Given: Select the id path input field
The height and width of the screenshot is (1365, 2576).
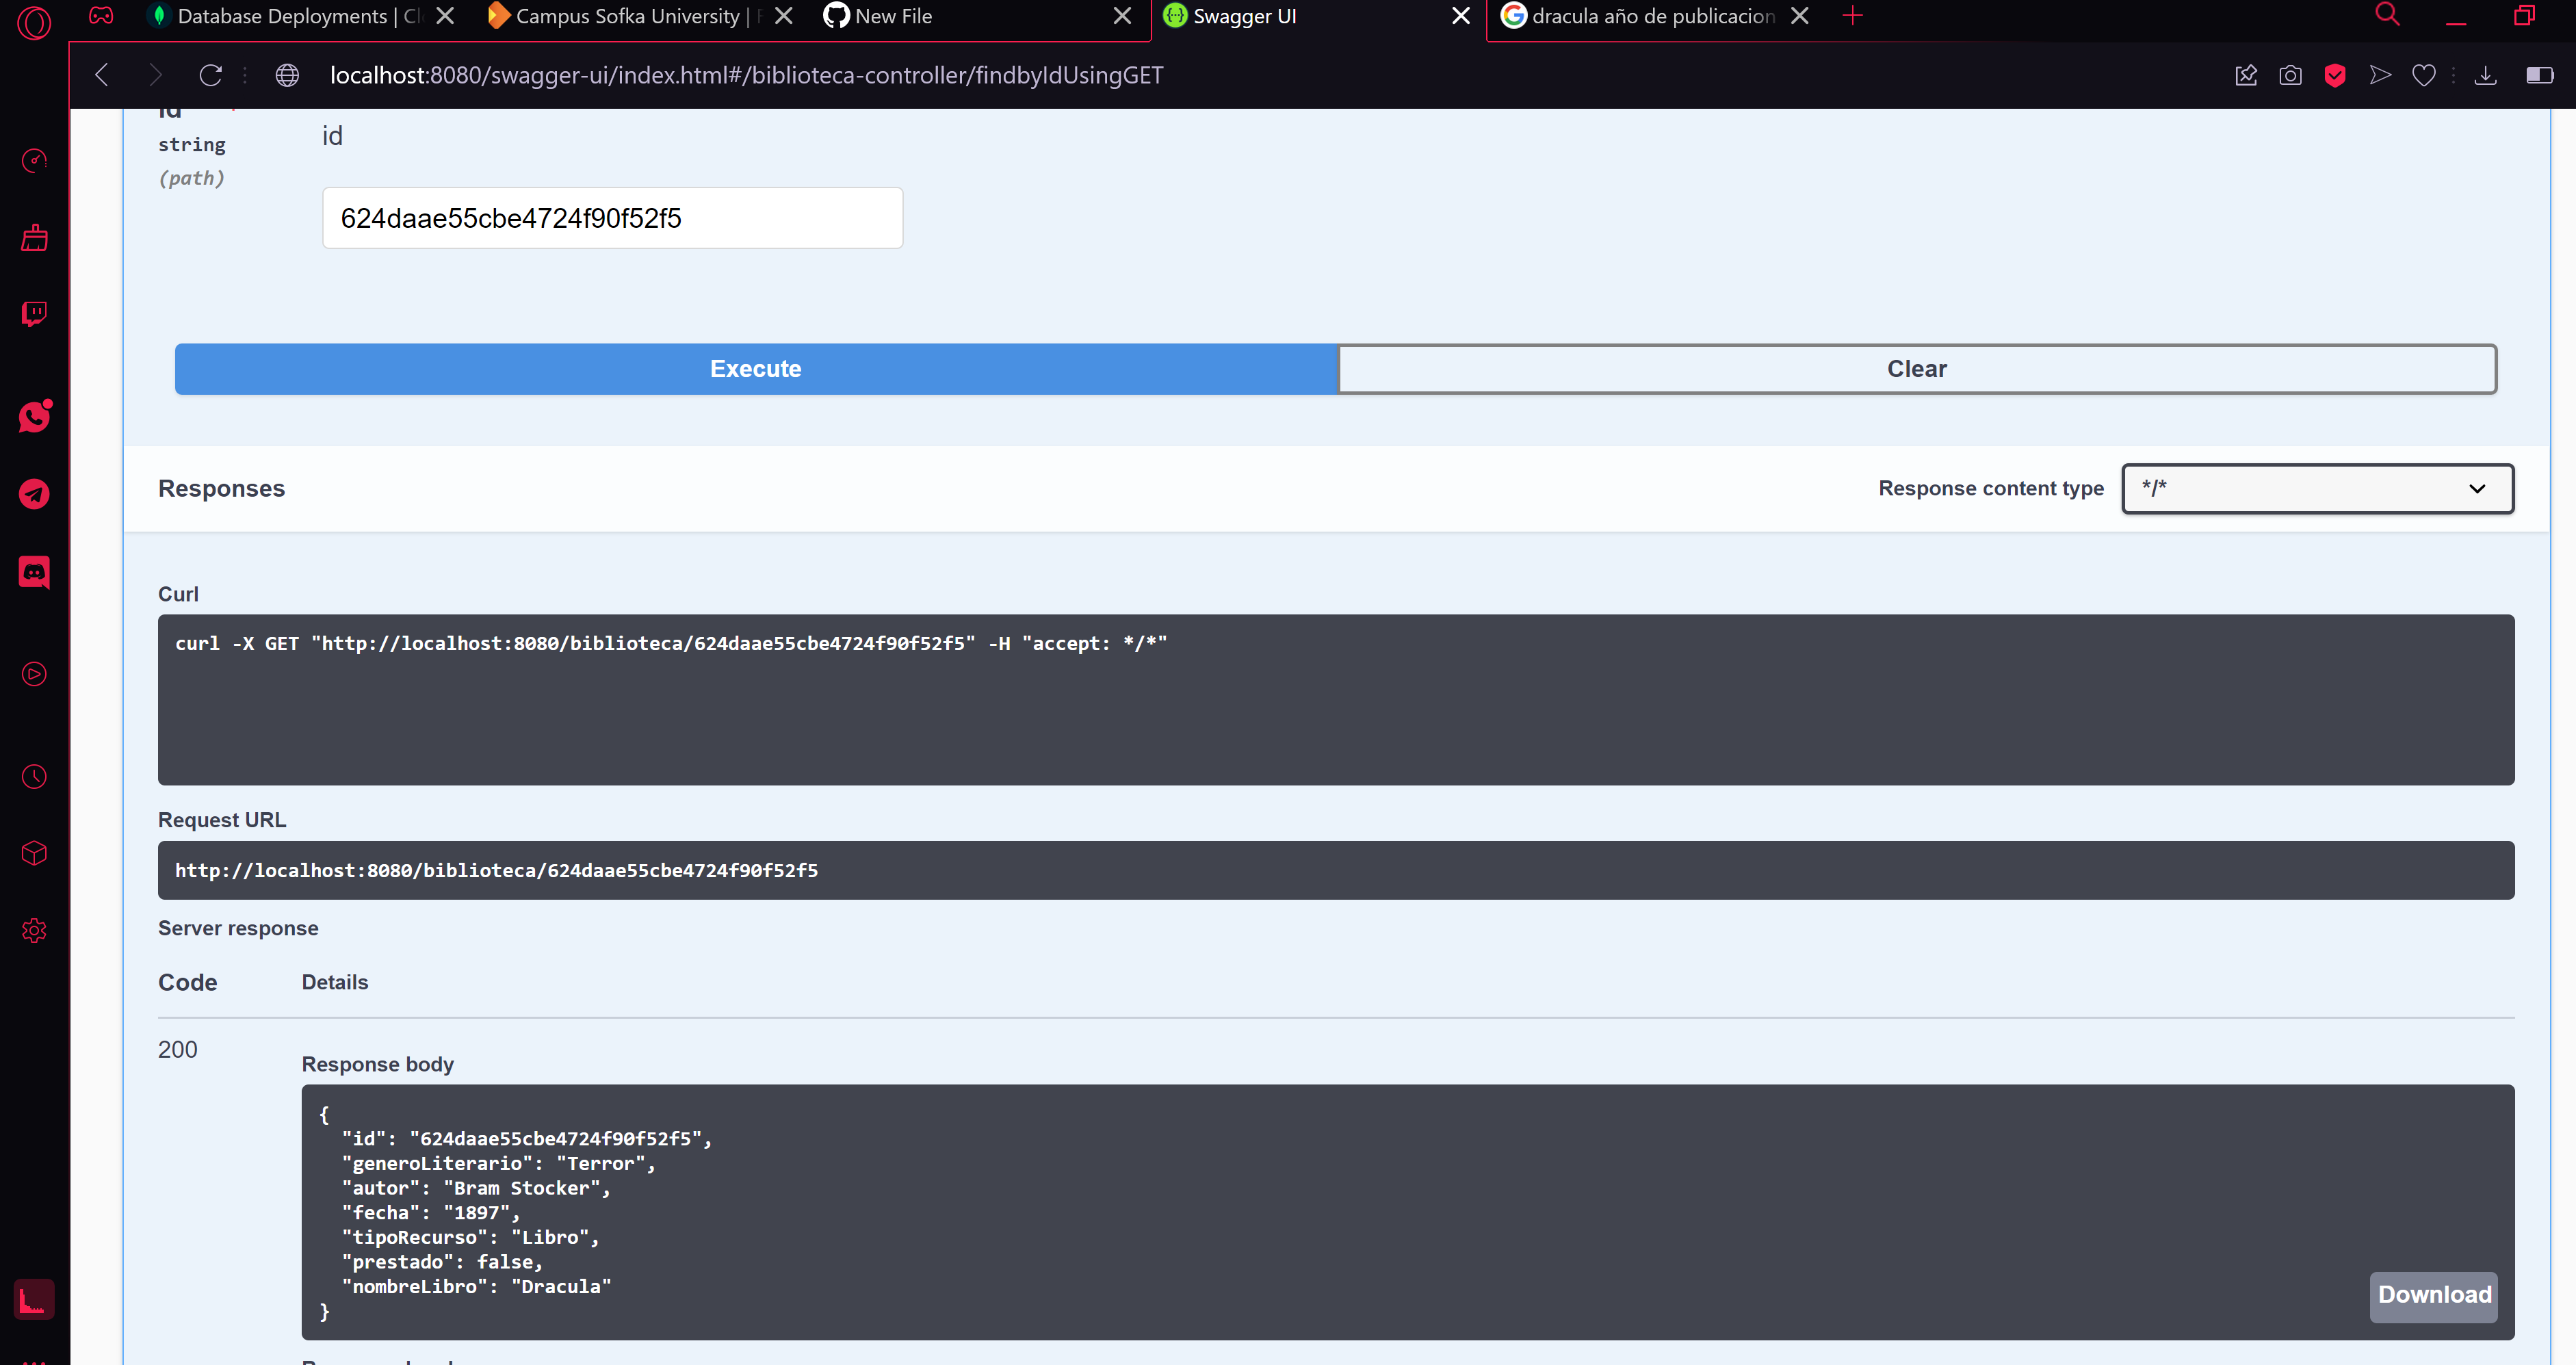Looking at the screenshot, I should (x=612, y=217).
